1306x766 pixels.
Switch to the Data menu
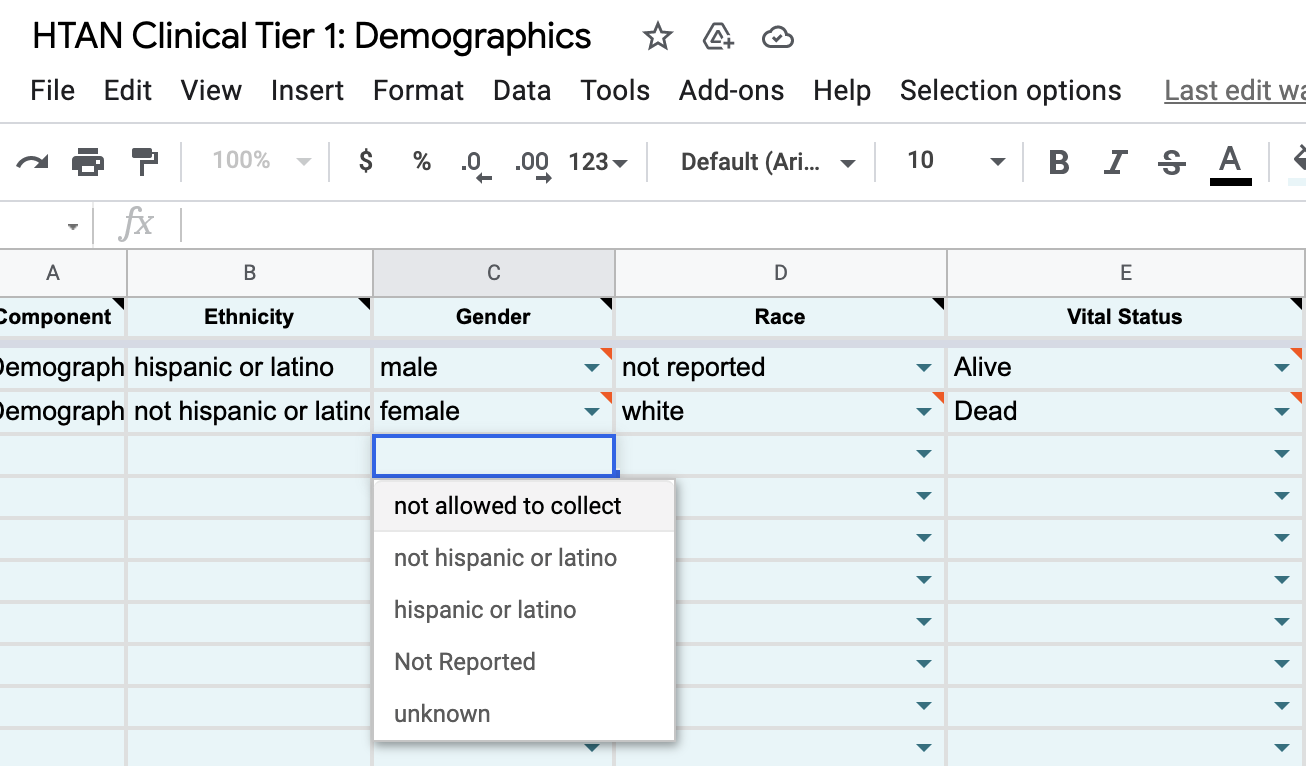pos(521,90)
